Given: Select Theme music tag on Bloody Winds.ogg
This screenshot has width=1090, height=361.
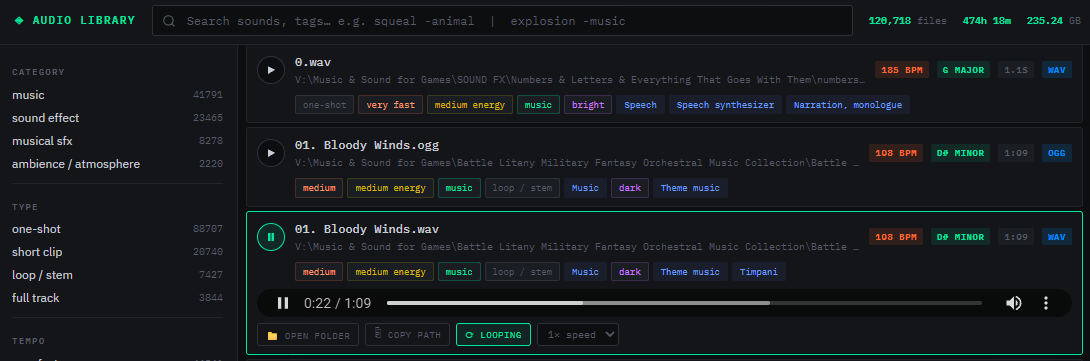Looking at the screenshot, I should (x=690, y=188).
